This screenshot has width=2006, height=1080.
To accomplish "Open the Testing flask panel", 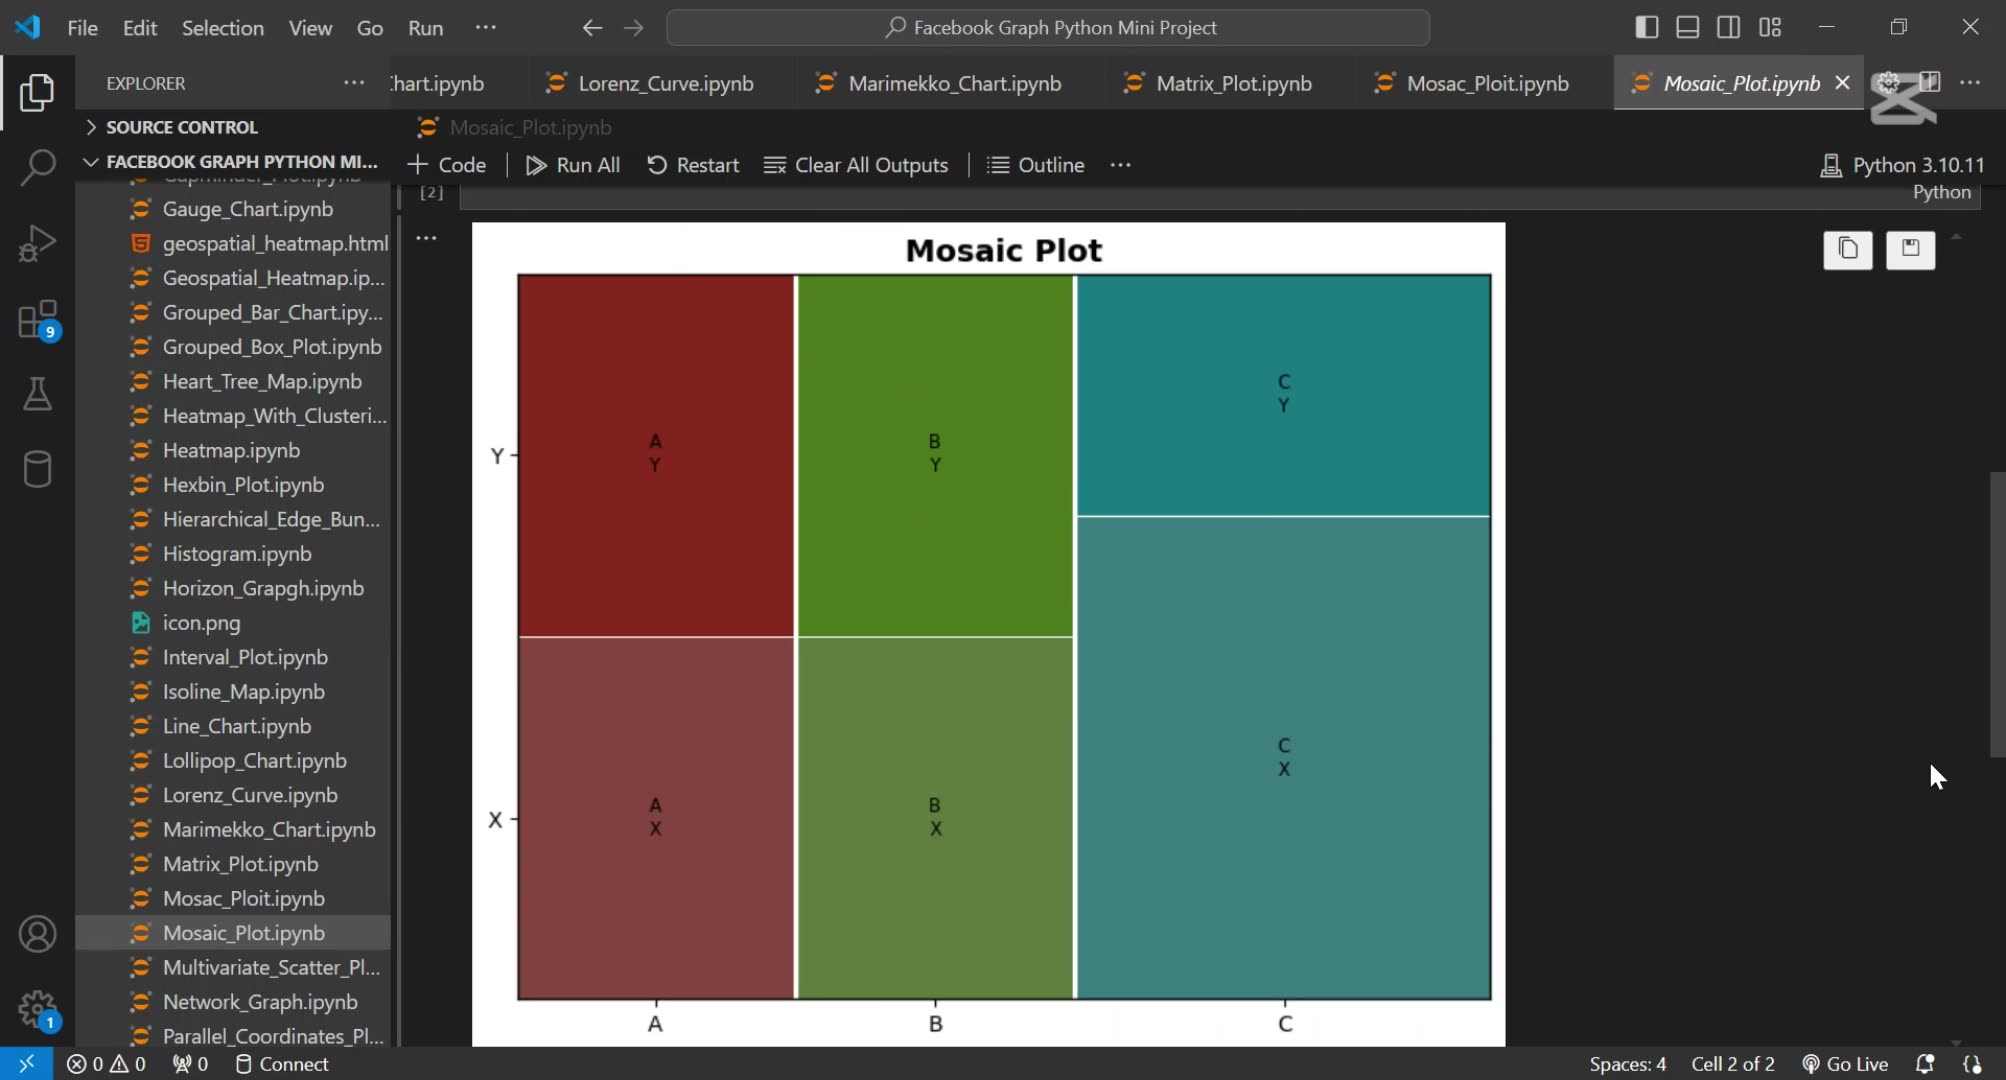I will (x=37, y=394).
